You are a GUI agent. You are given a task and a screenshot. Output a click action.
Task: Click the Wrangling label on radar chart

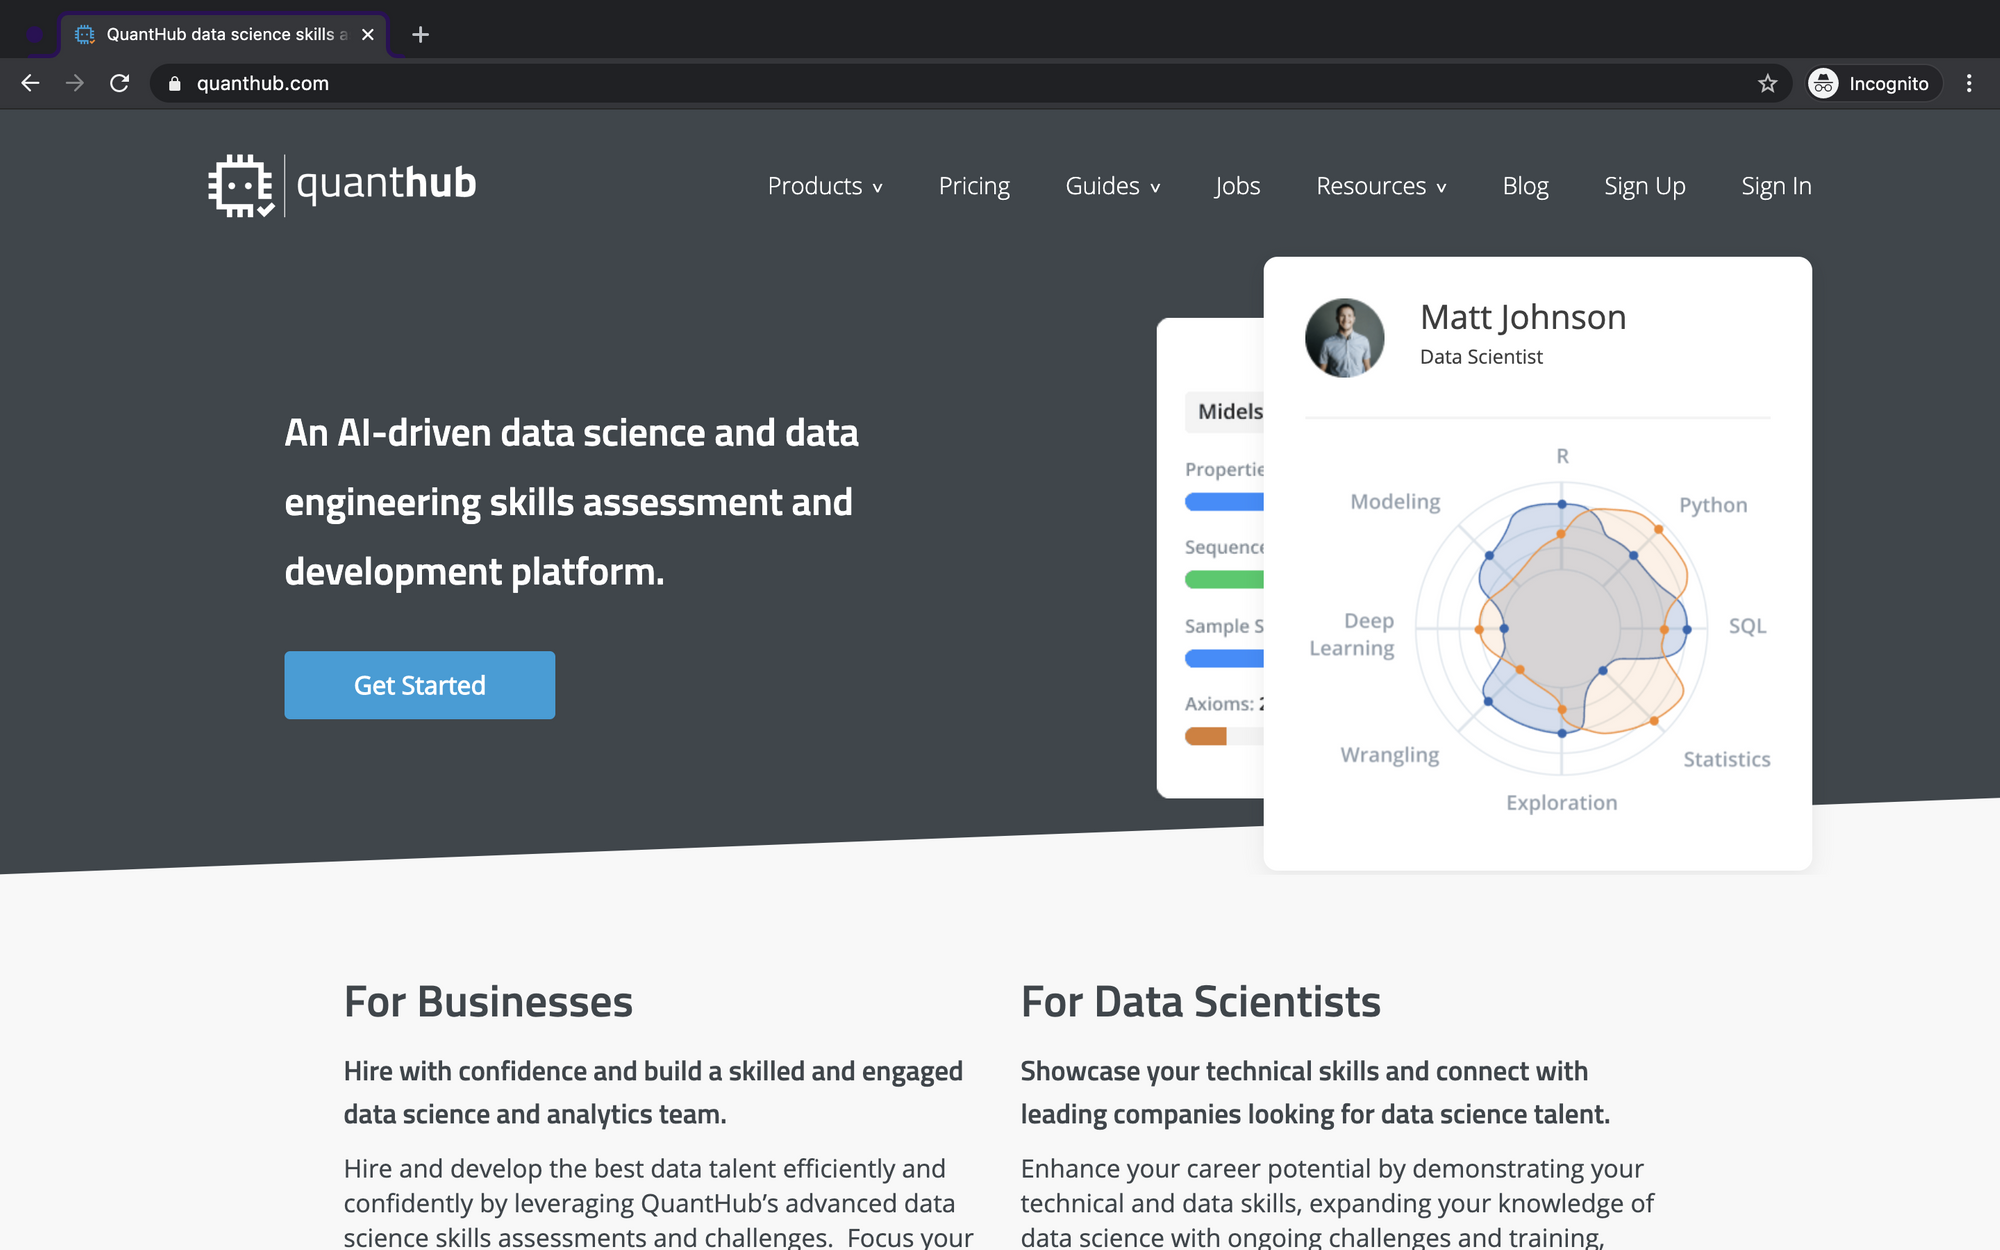coord(1390,755)
